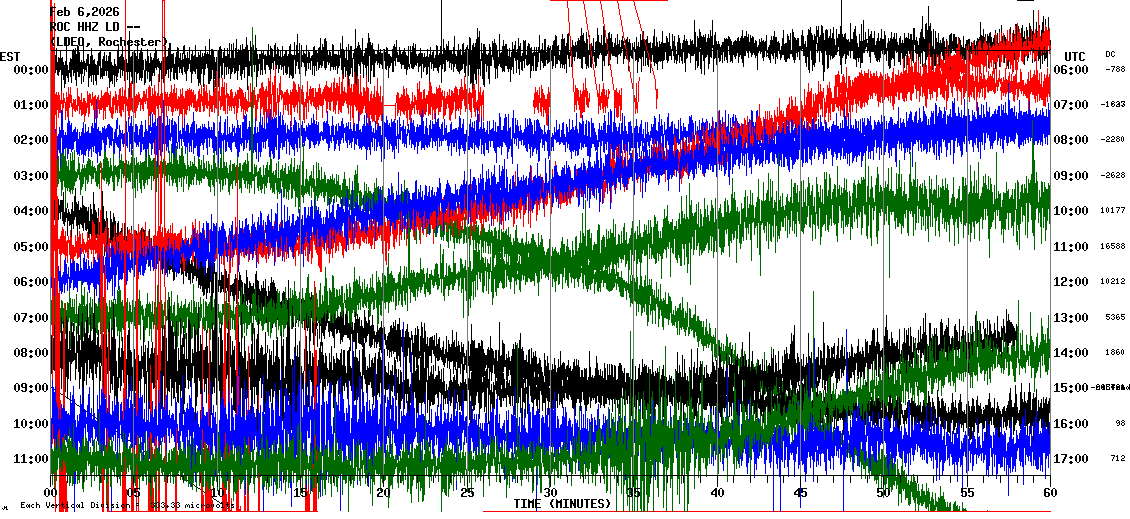Viewport: 1130px width, 519px height.
Task: Select the UTC 14:00 row label
Action: pyautogui.click(x=1071, y=352)
